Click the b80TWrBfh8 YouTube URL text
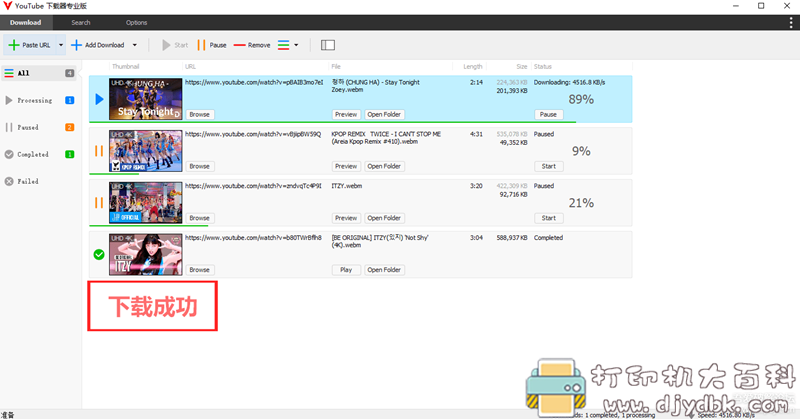Screen dimensions: 800x419 253,237
